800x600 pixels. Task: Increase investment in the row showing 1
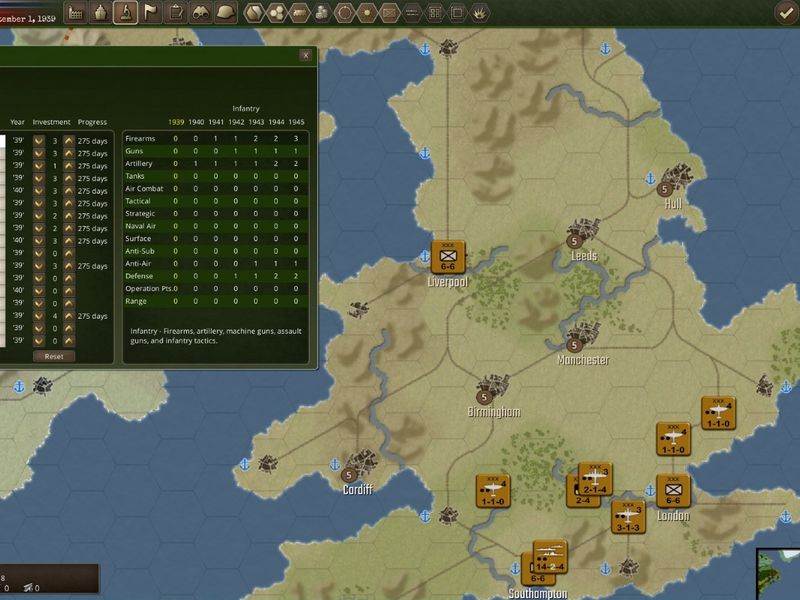click(69, 166)
